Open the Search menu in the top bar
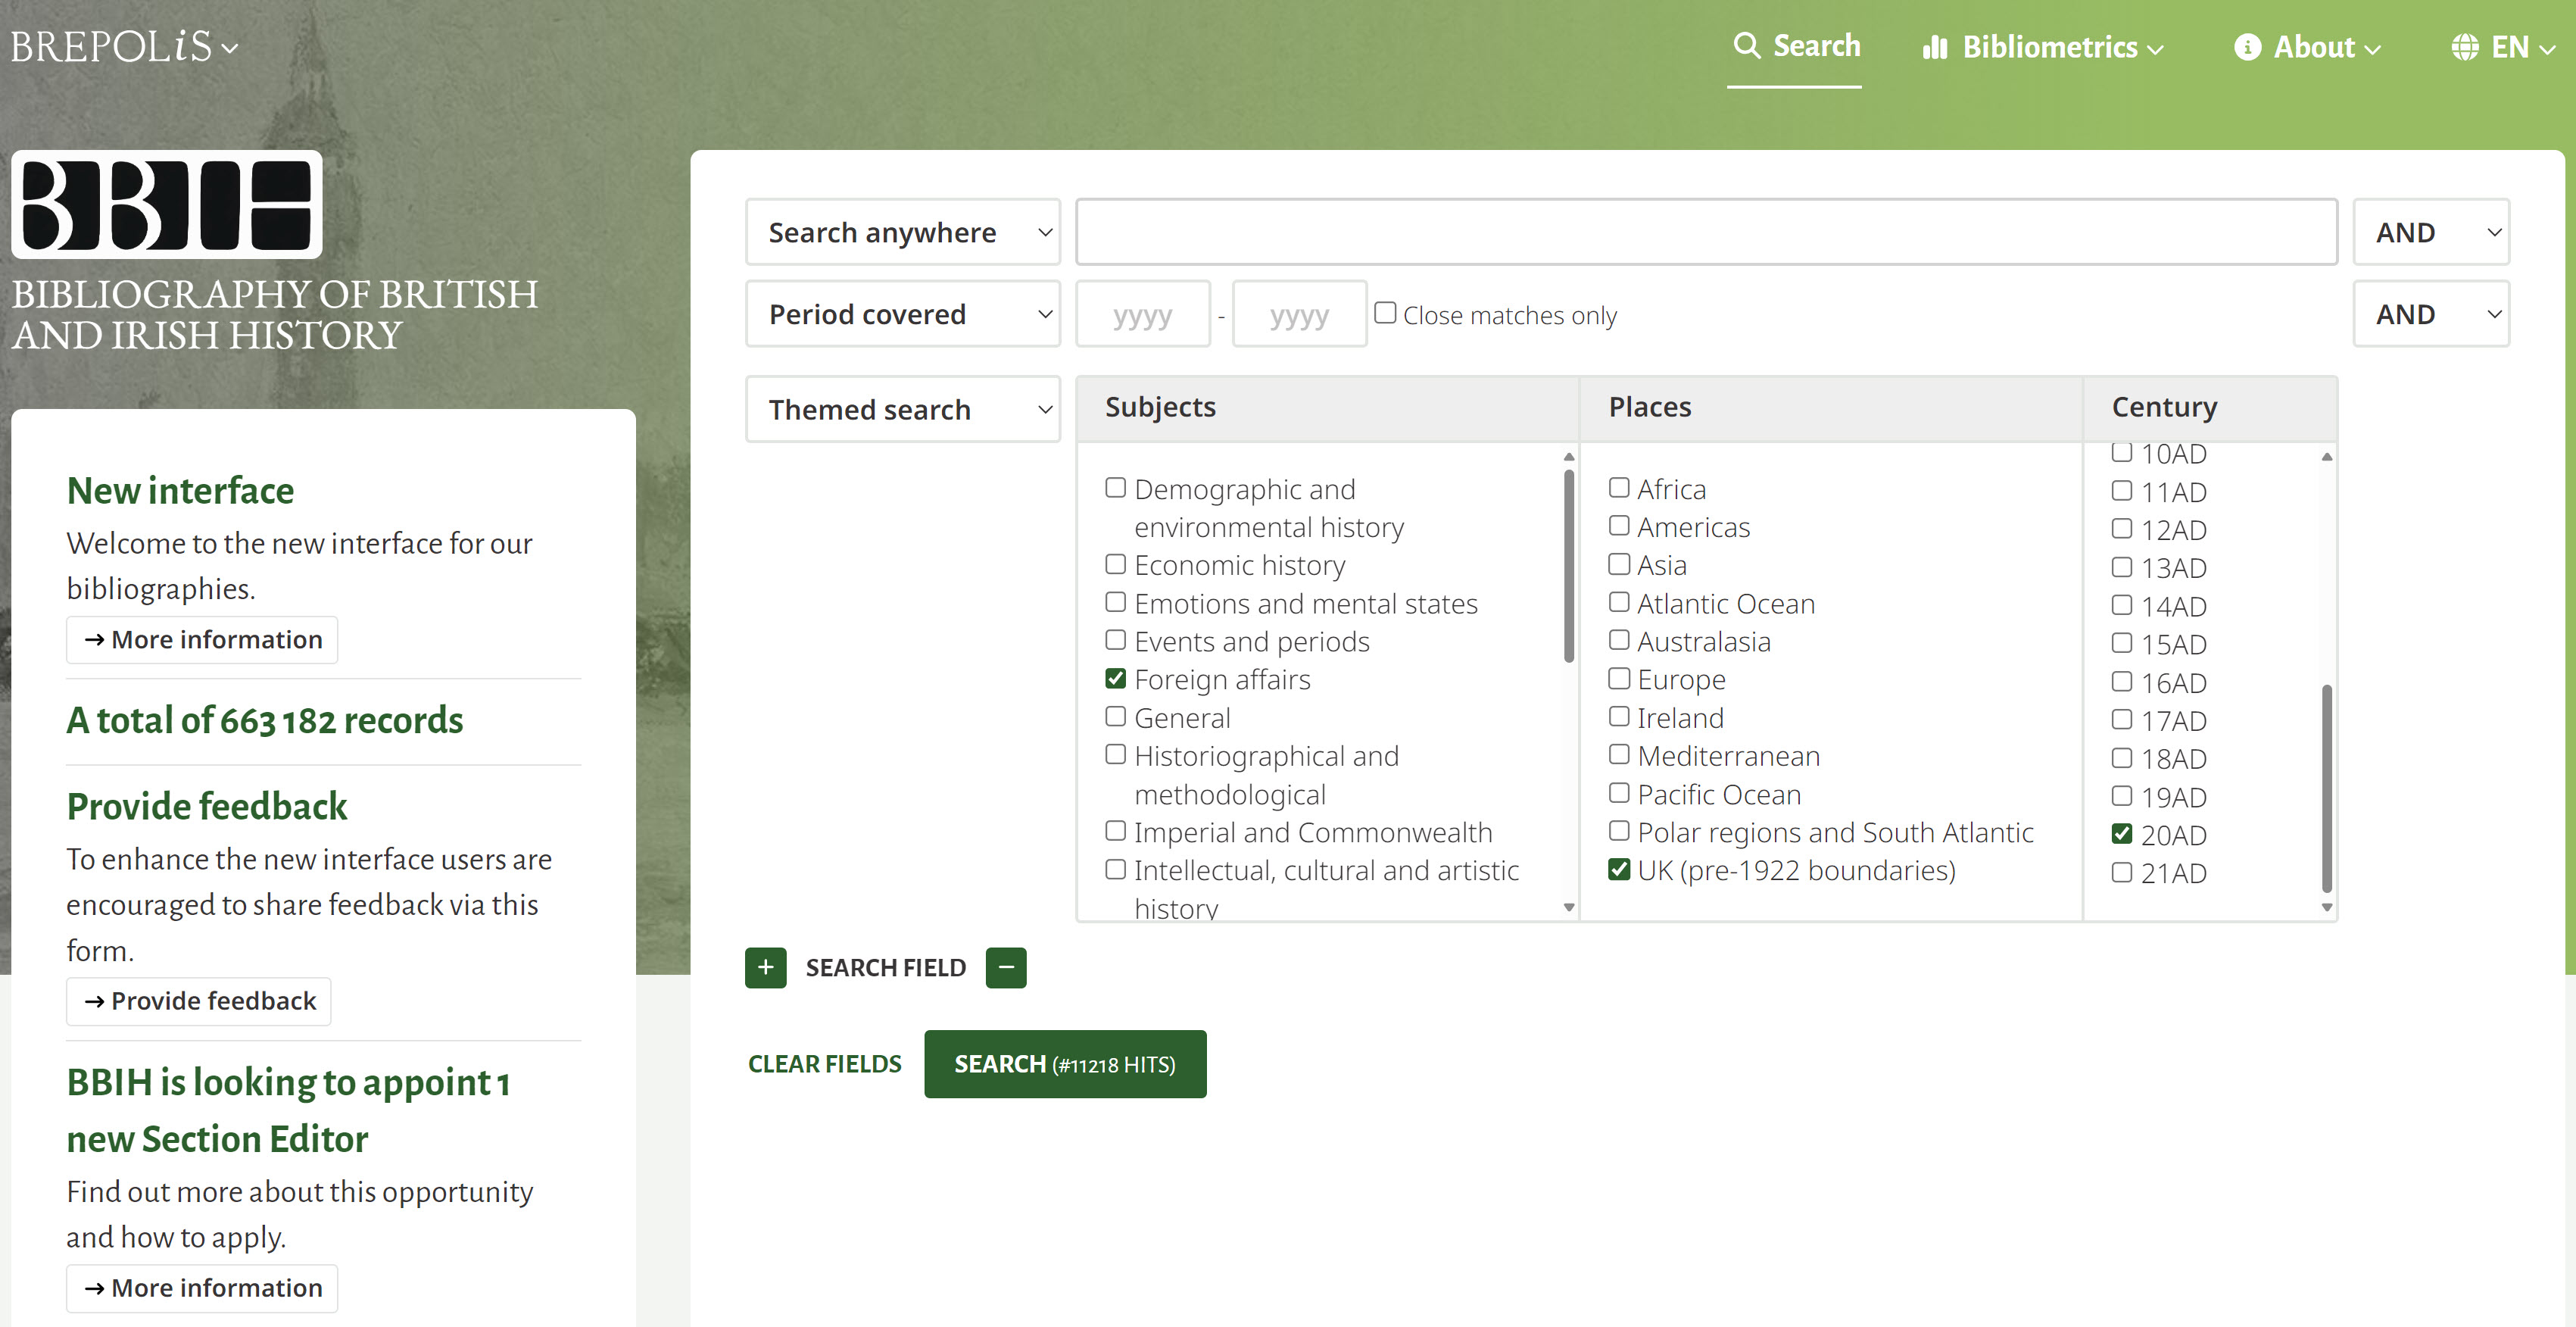 tap(1797, 45)
